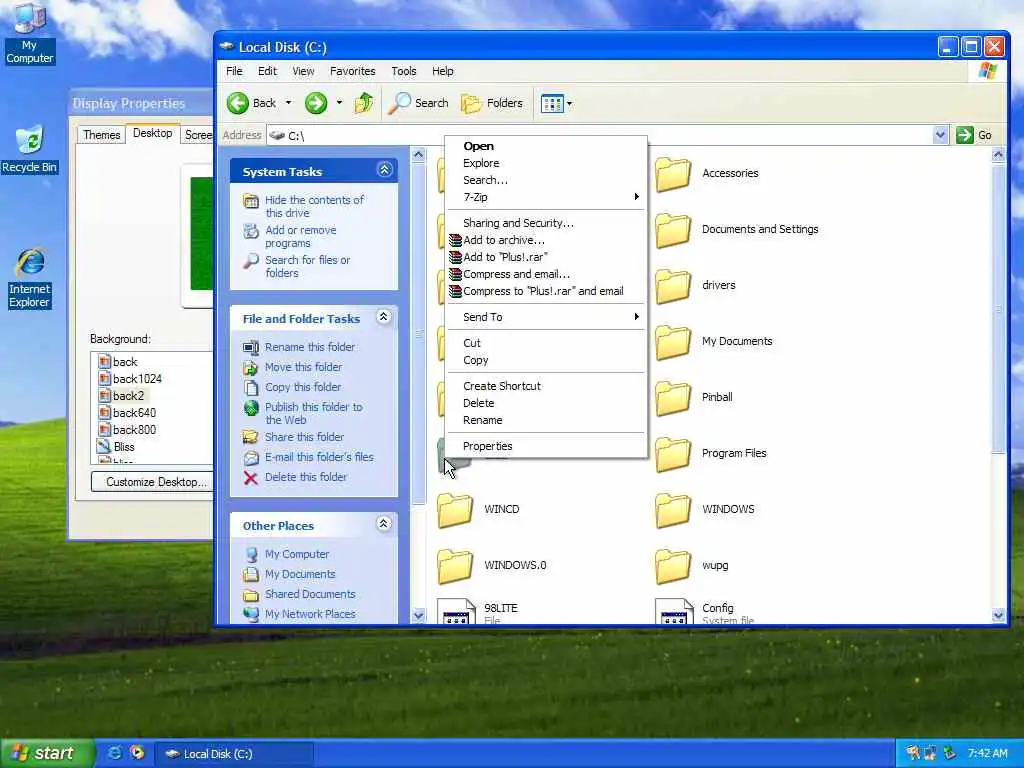Screen dimensions: 1024x768
Task: Switch to Desktop tab in Display Properties
Action: point(152,133)
